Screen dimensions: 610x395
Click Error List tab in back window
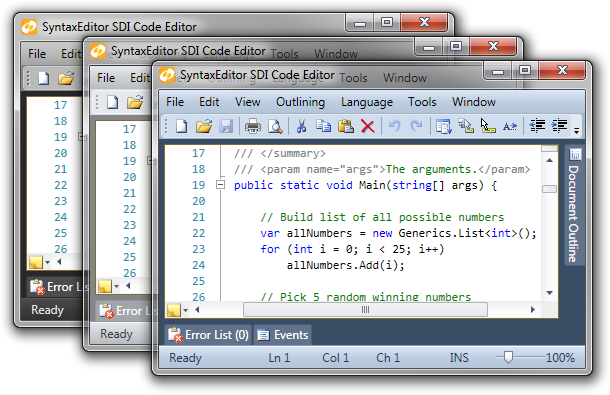(58, 287)
